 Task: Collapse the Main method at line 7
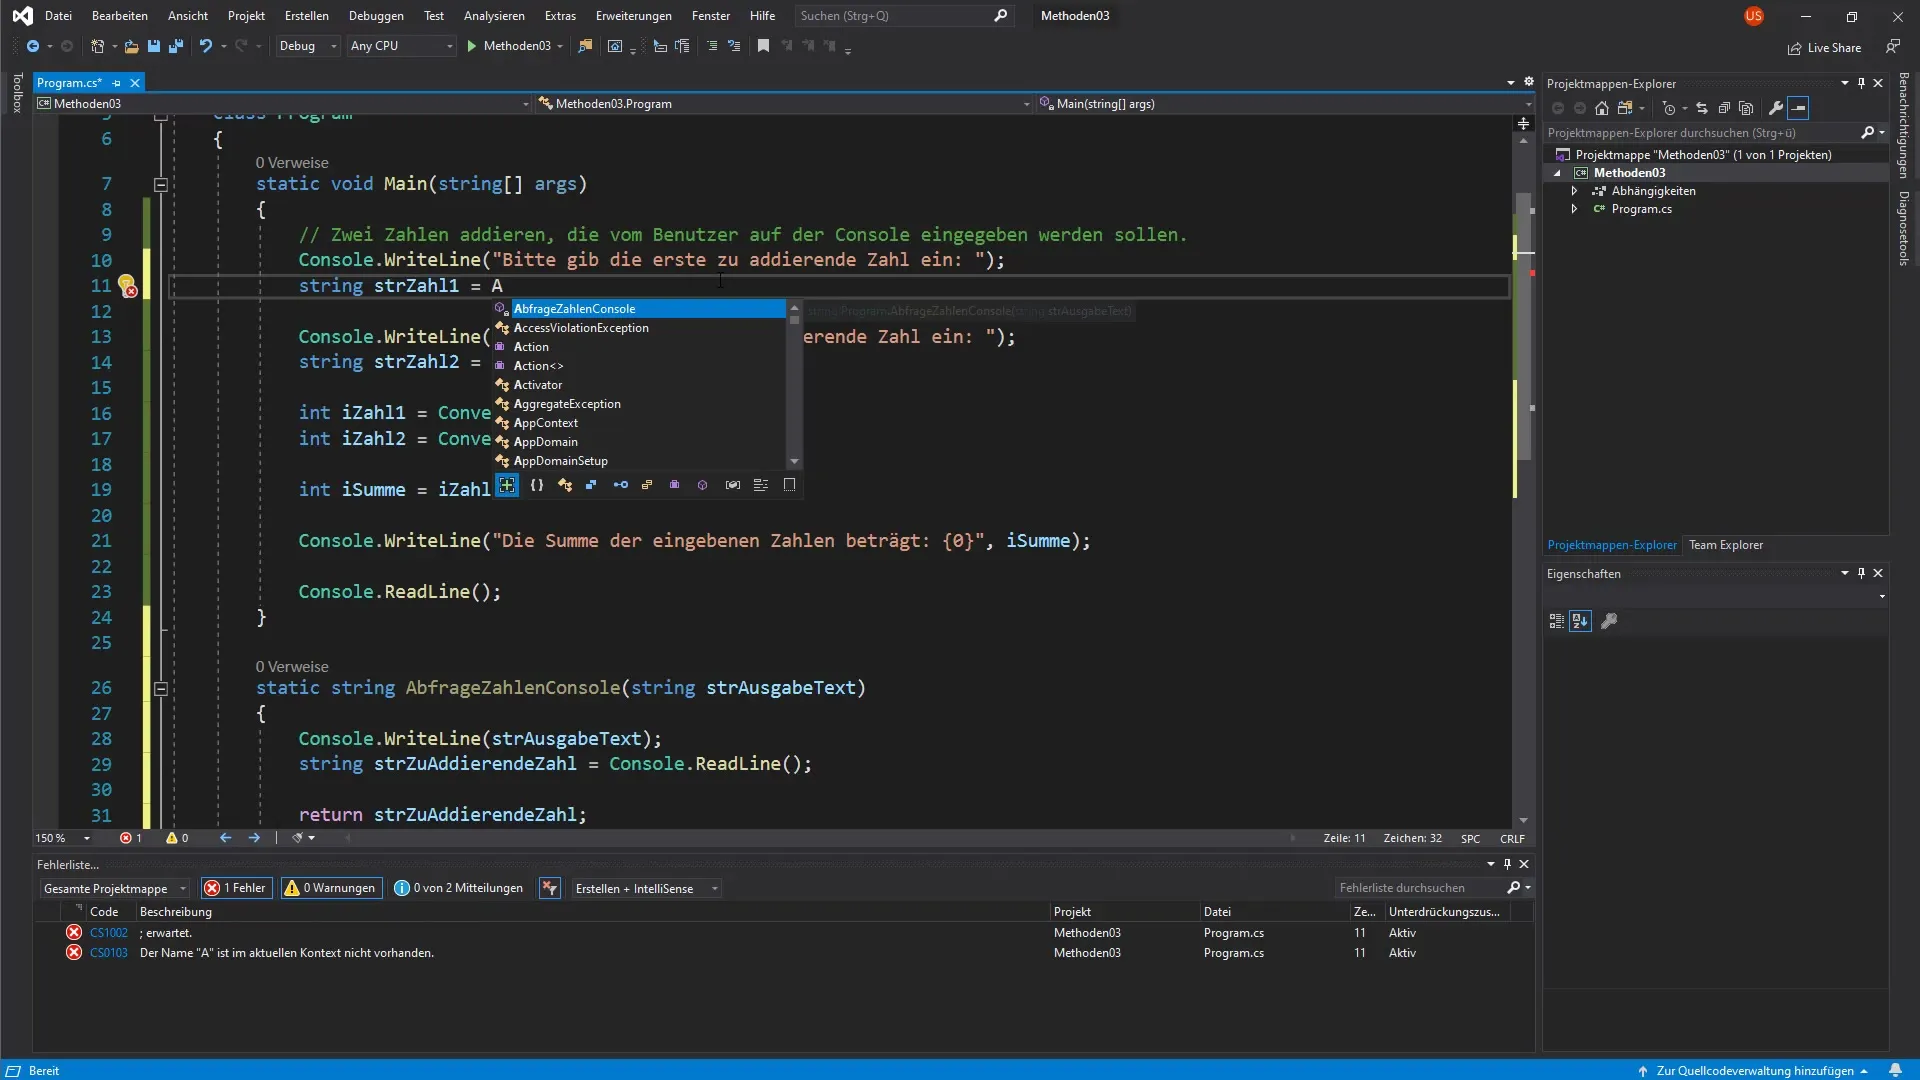click(x=160, y=184)
